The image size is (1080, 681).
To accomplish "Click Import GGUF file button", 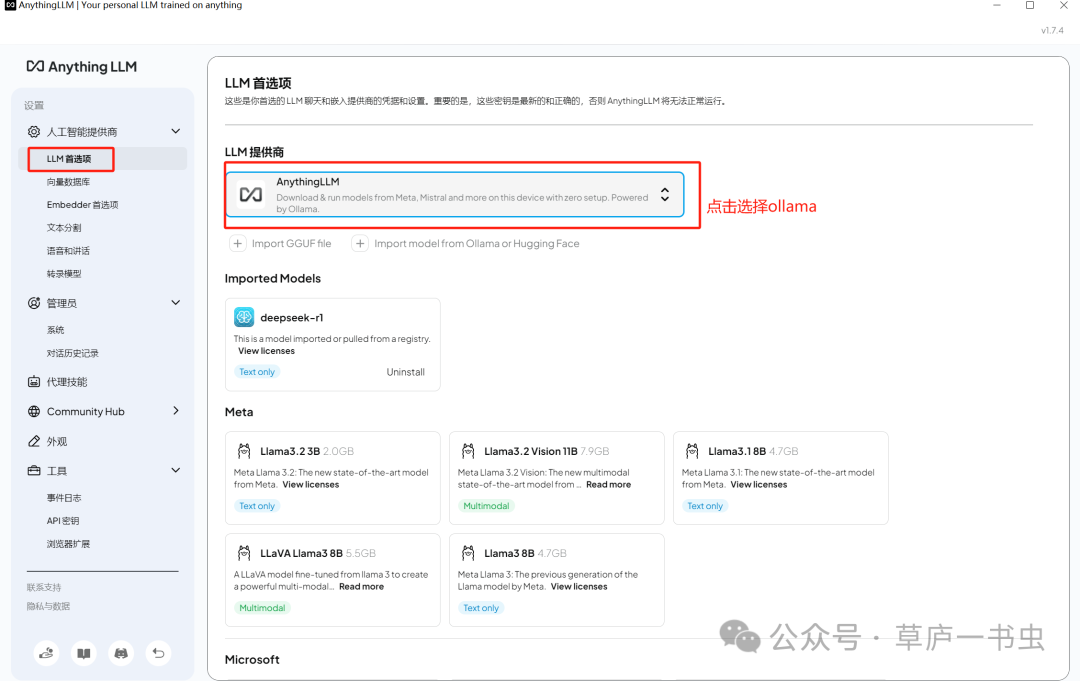I will (280, 244).
